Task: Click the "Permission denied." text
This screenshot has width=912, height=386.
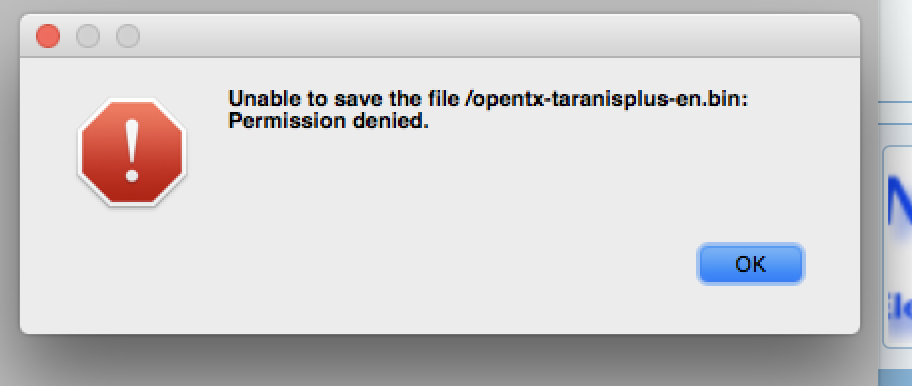Action: [x=328, y=121]
